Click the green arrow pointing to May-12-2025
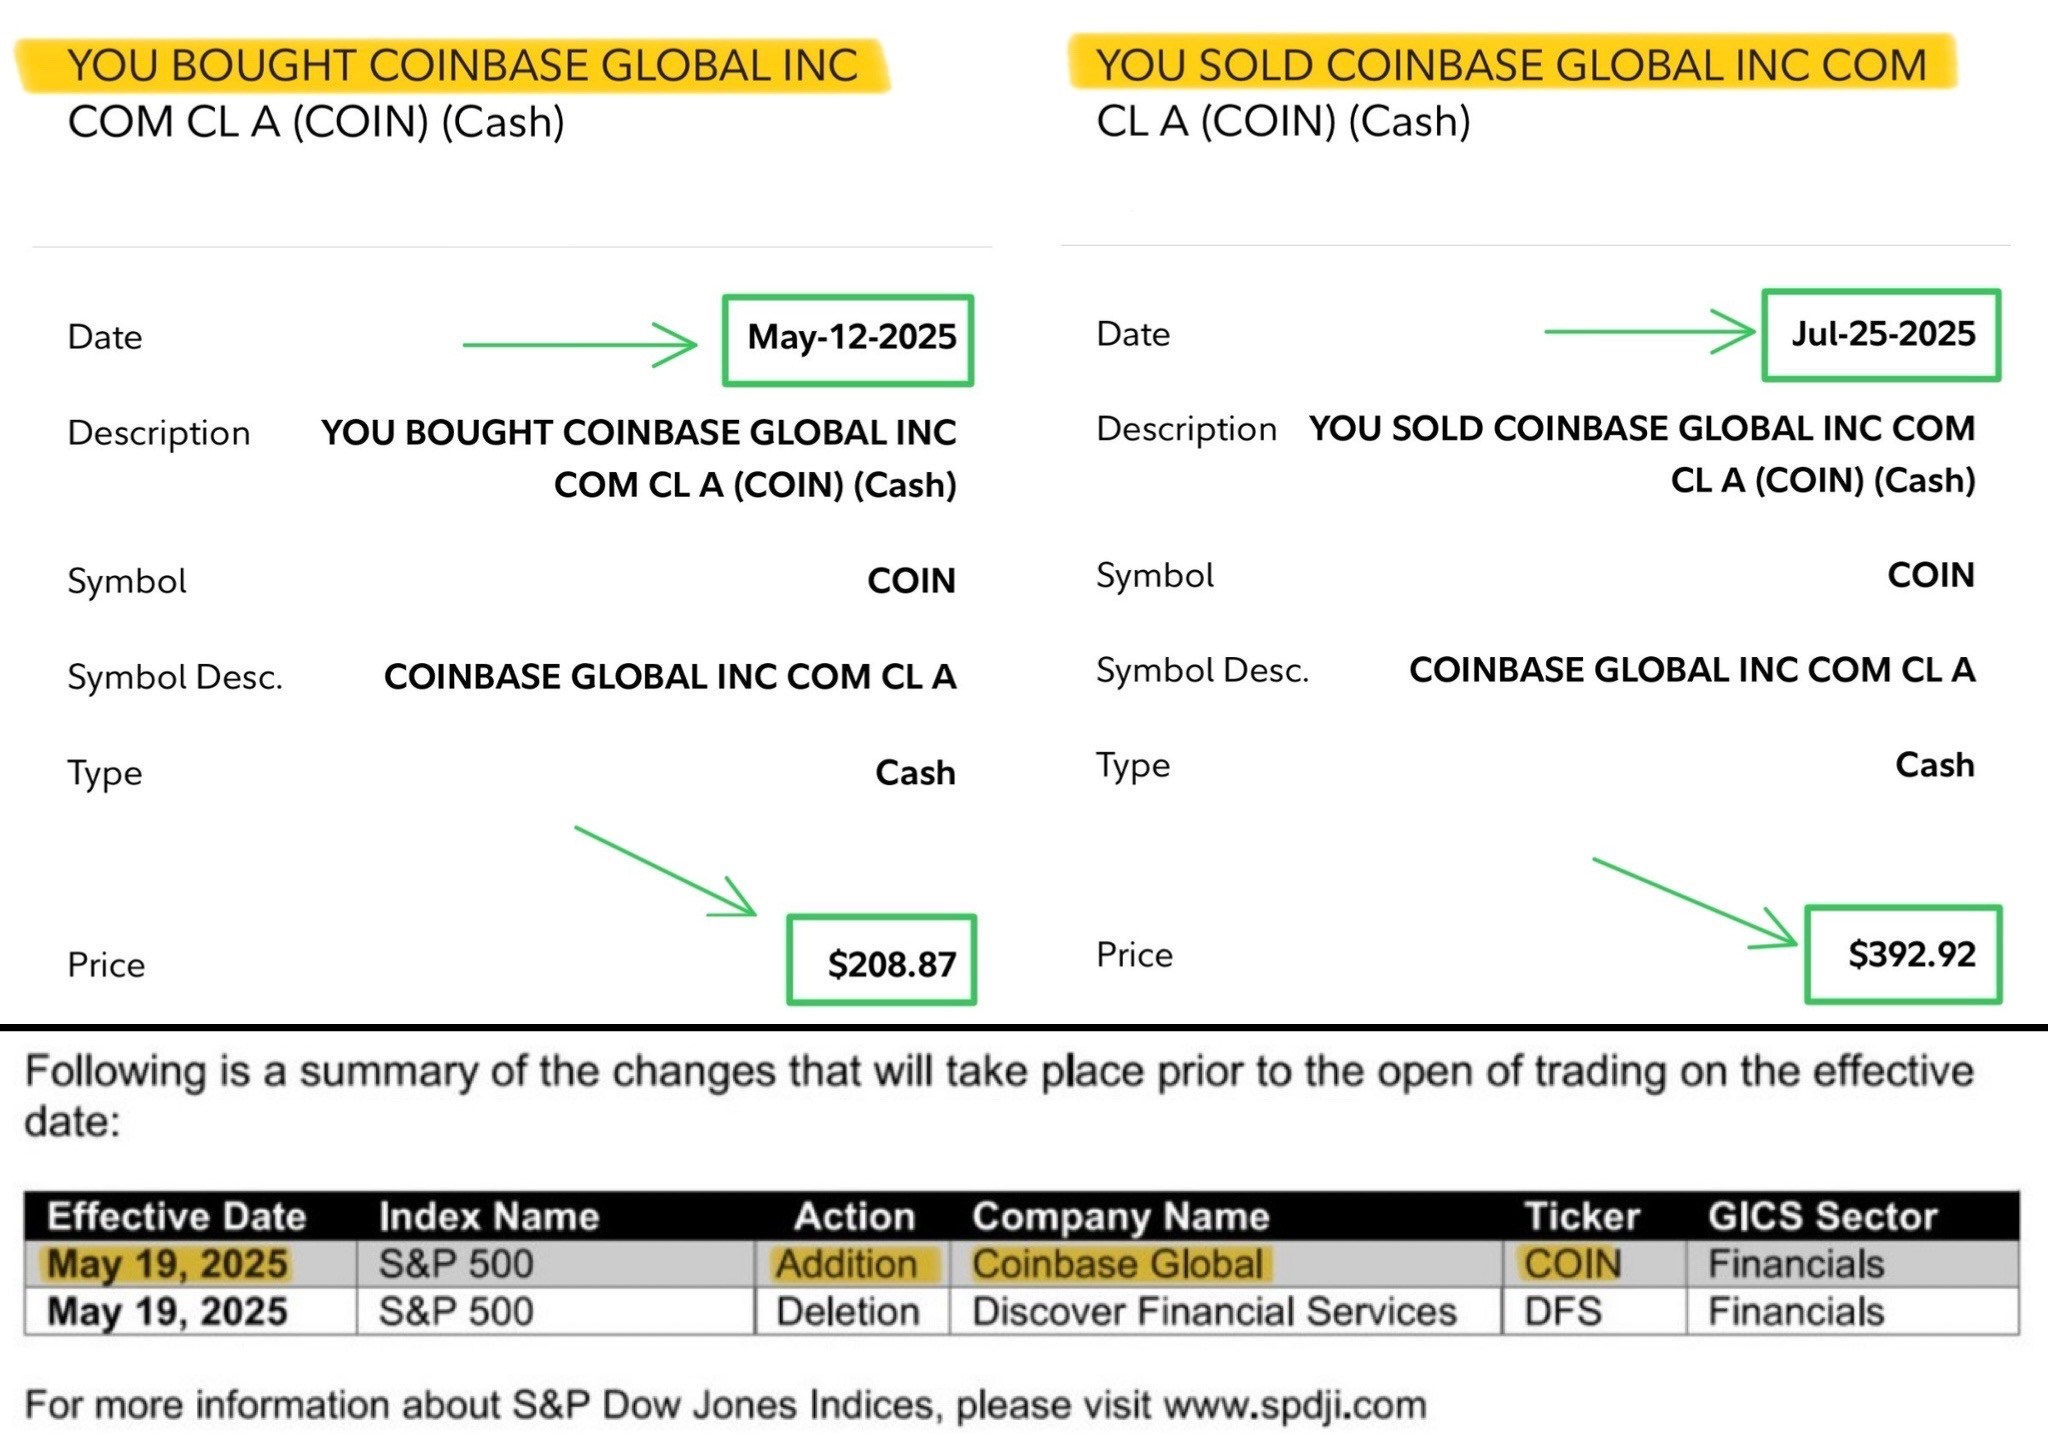The height and width of the screenshot is (1434, 2048). (580, 345)
